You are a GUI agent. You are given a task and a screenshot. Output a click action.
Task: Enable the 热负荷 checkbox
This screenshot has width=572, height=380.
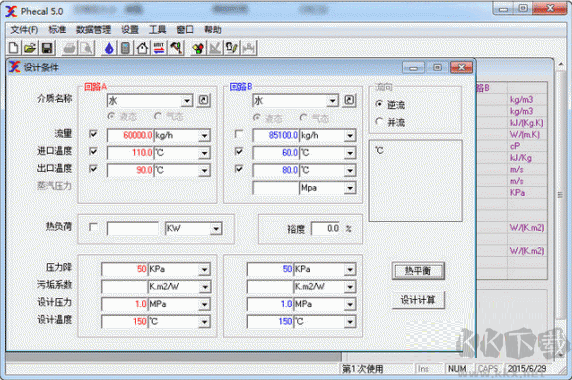pyautogui.click(x=93, y=227)
